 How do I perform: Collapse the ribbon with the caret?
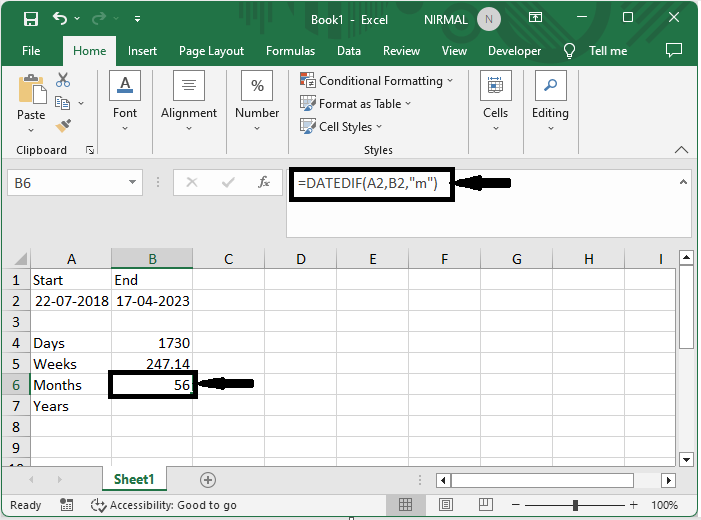pyautogui.click(x=681, y=150)
